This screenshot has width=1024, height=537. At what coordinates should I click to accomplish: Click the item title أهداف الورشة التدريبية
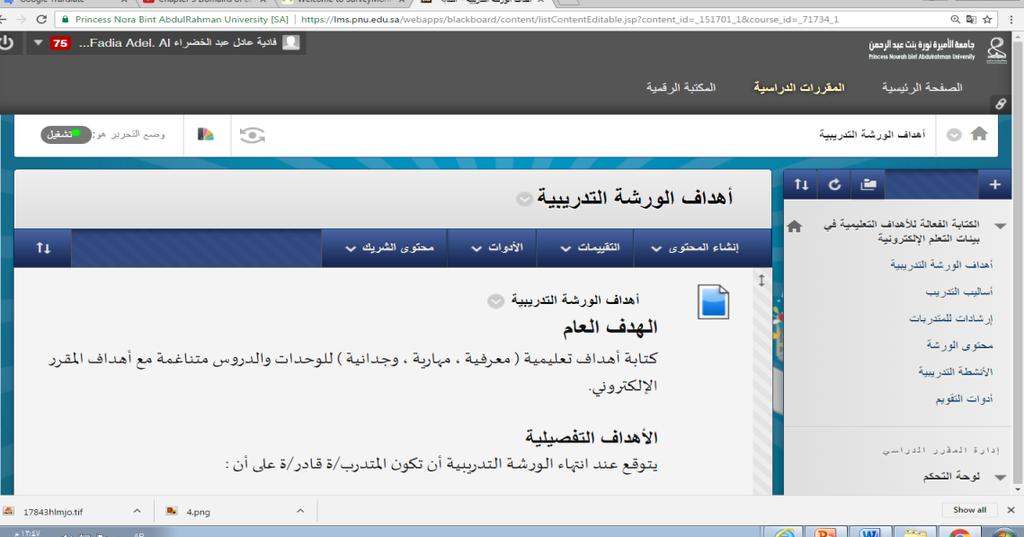coord(575,300)
